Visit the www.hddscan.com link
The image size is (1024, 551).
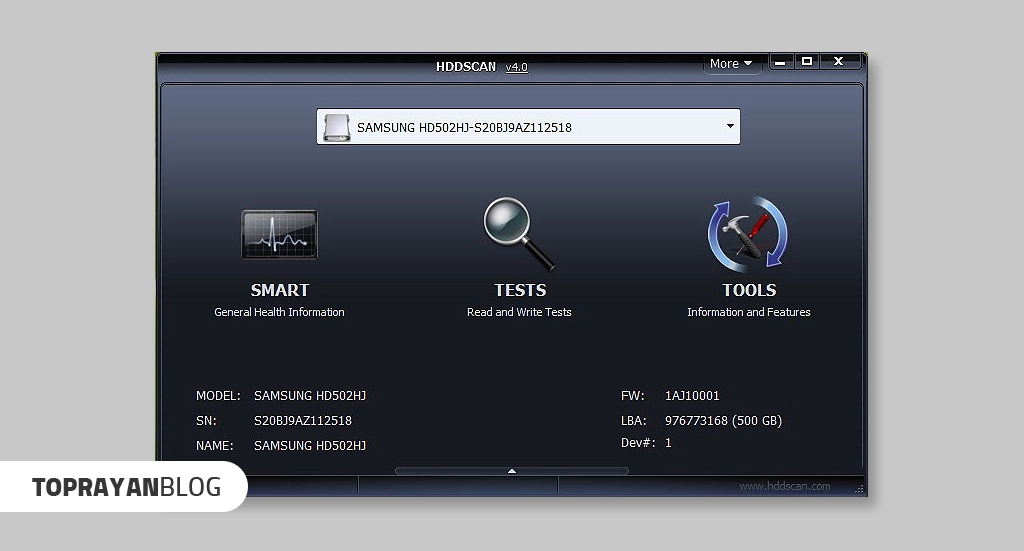[784, 486]
